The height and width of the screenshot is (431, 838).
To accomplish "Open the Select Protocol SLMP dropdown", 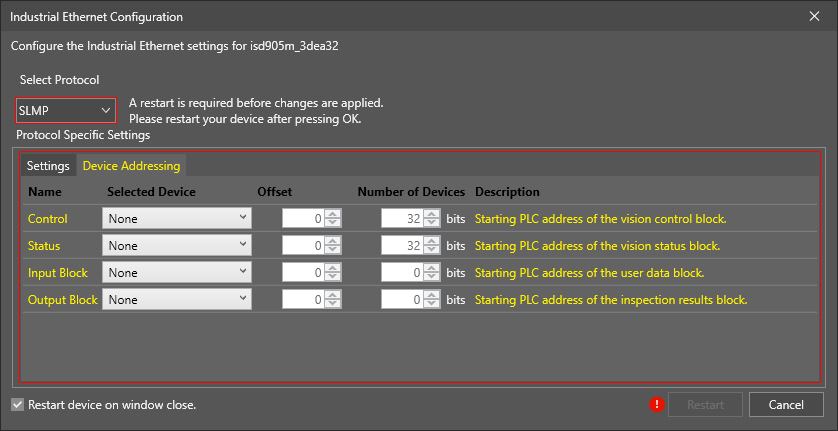I will 66,110.
